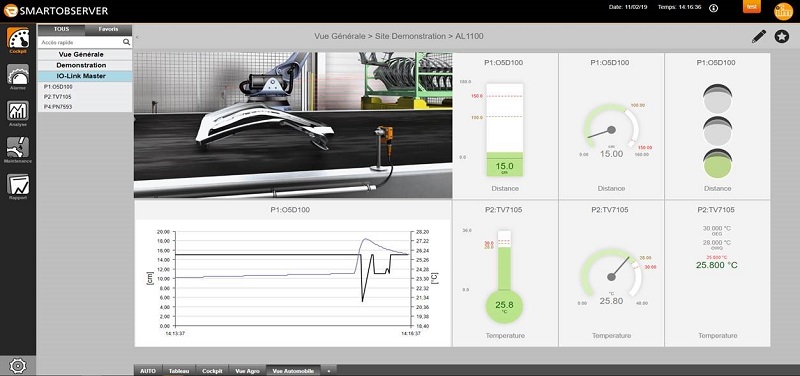Open the Analyse section icon
Image resolution: width=800 pixels, height=376 pixels.
click(18, 111)
